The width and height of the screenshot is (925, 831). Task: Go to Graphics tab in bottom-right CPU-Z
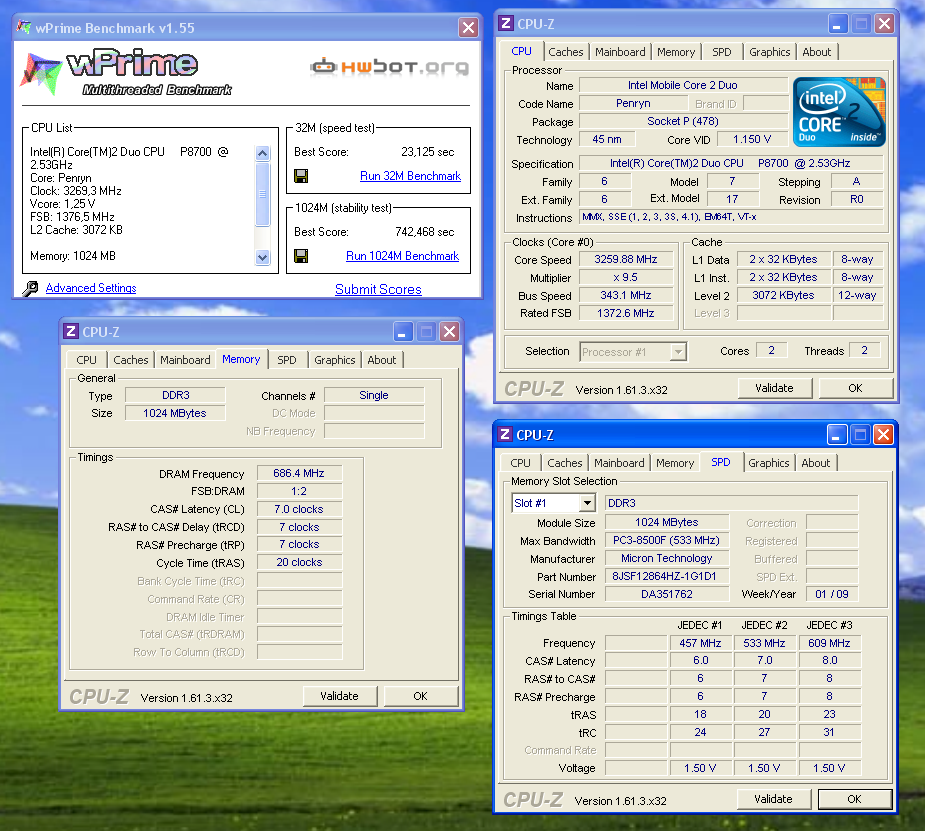[x=769, y=463]
